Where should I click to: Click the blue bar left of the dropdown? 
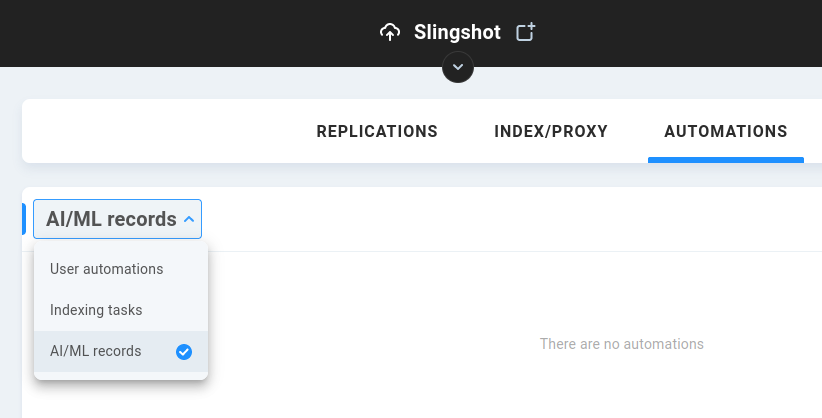coord(24,219)
